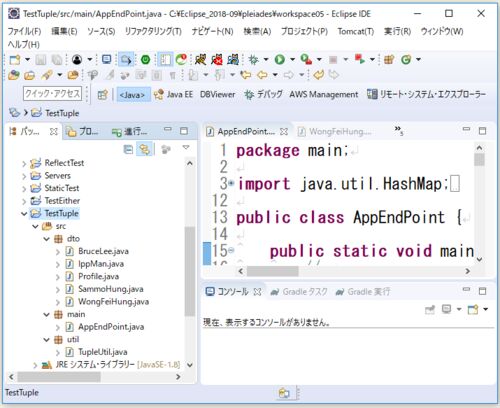
Task: Toggle block selection mode toolbar button
Action: pos(165,60)
